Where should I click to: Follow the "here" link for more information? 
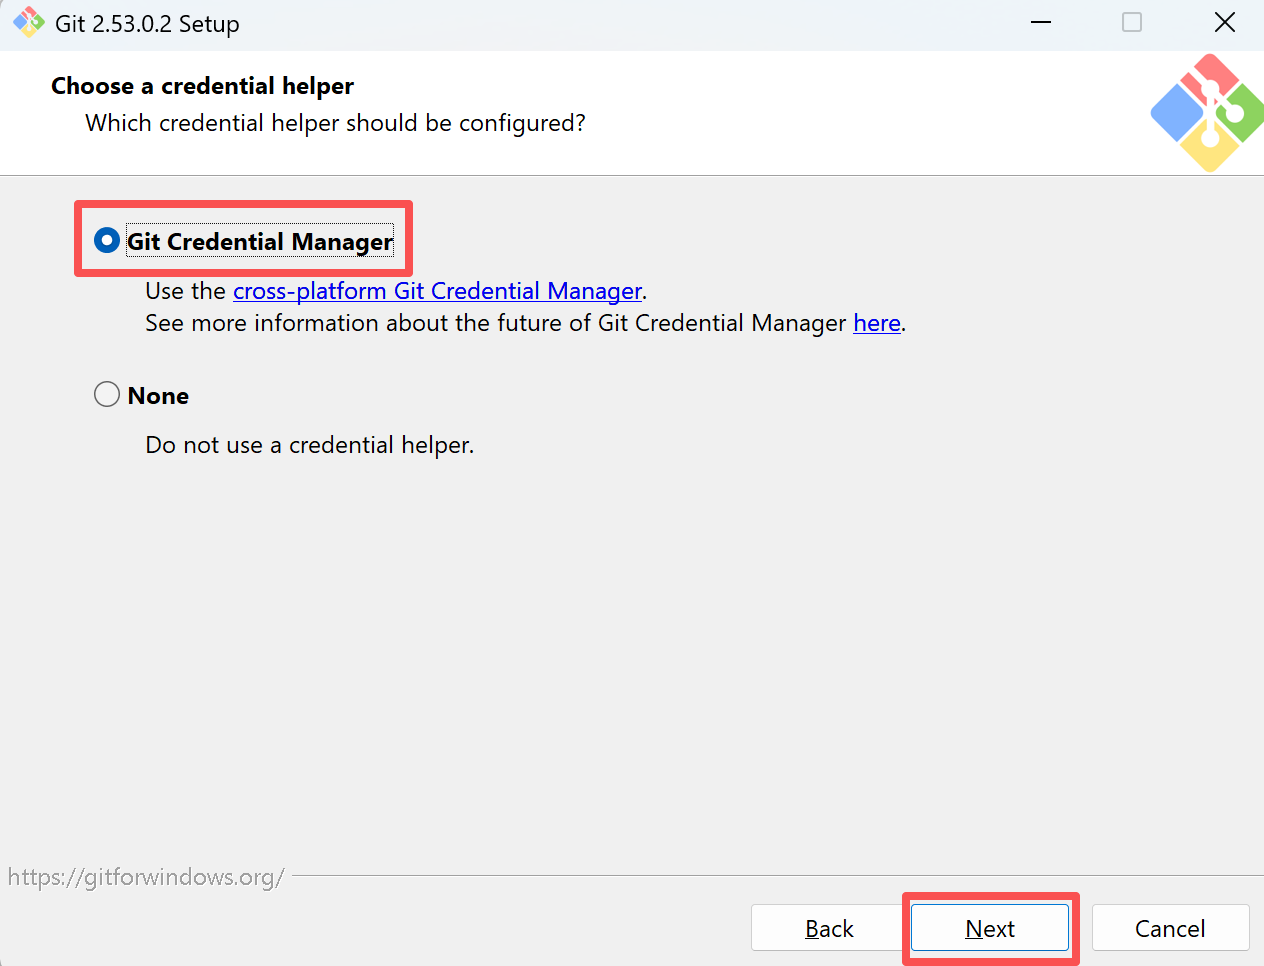coord(877,323)
